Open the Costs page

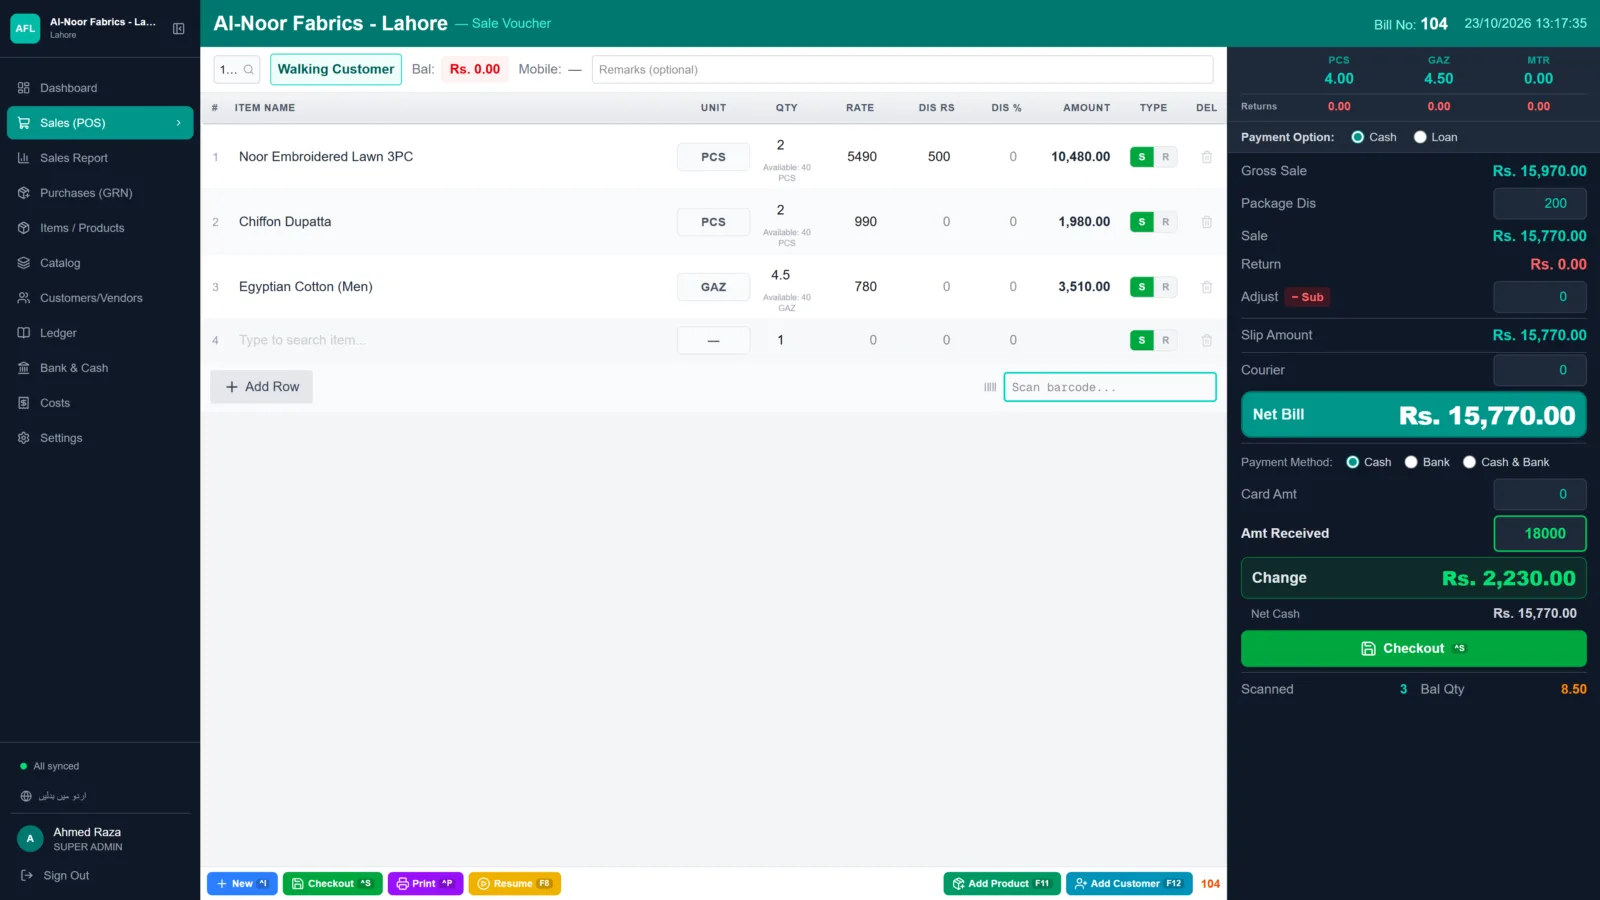click(100, 403)
